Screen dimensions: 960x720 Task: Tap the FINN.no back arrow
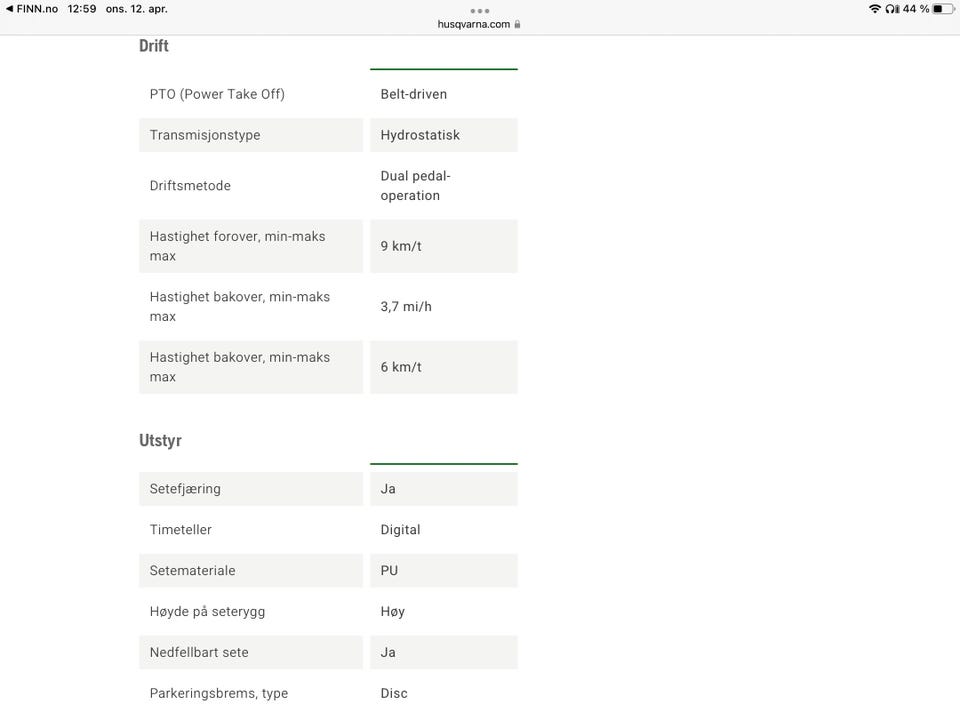click(x=9, y=9)
